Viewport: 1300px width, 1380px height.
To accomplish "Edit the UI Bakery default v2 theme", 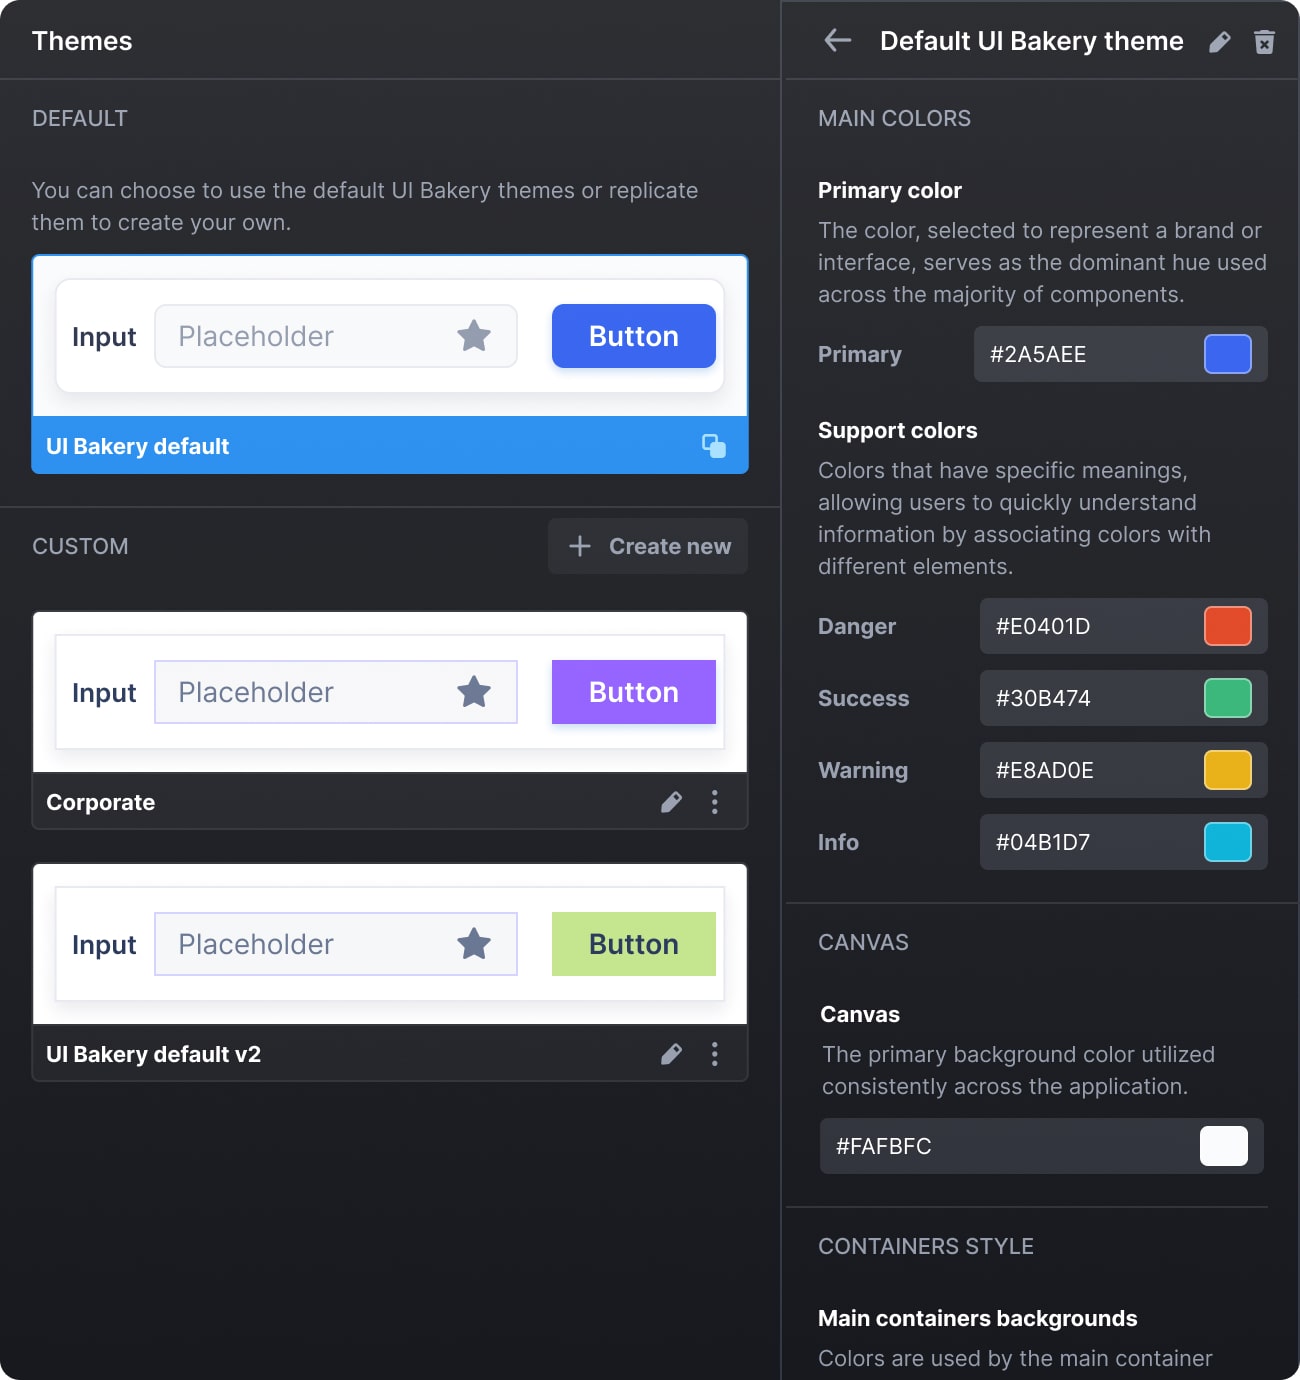I will (670, 1053).
